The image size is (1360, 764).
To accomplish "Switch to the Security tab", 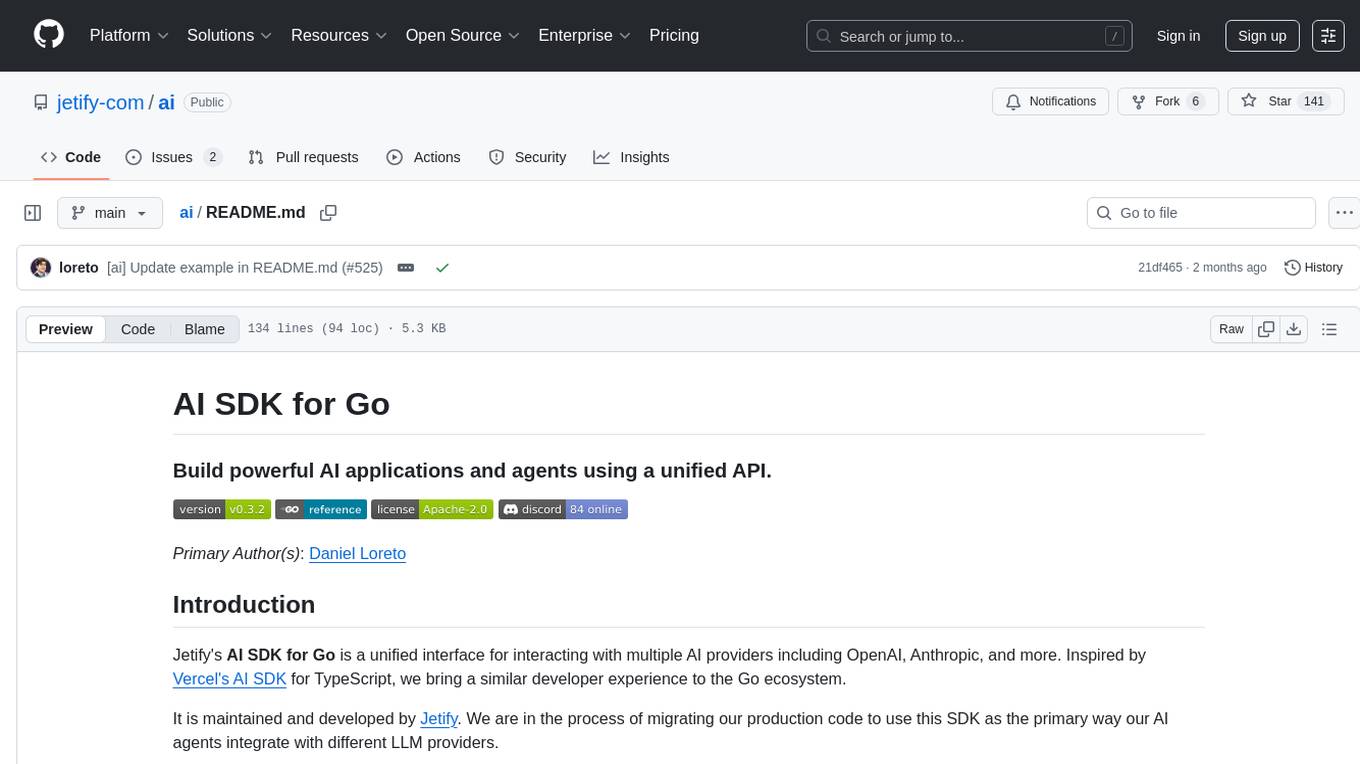I will 527,157.
